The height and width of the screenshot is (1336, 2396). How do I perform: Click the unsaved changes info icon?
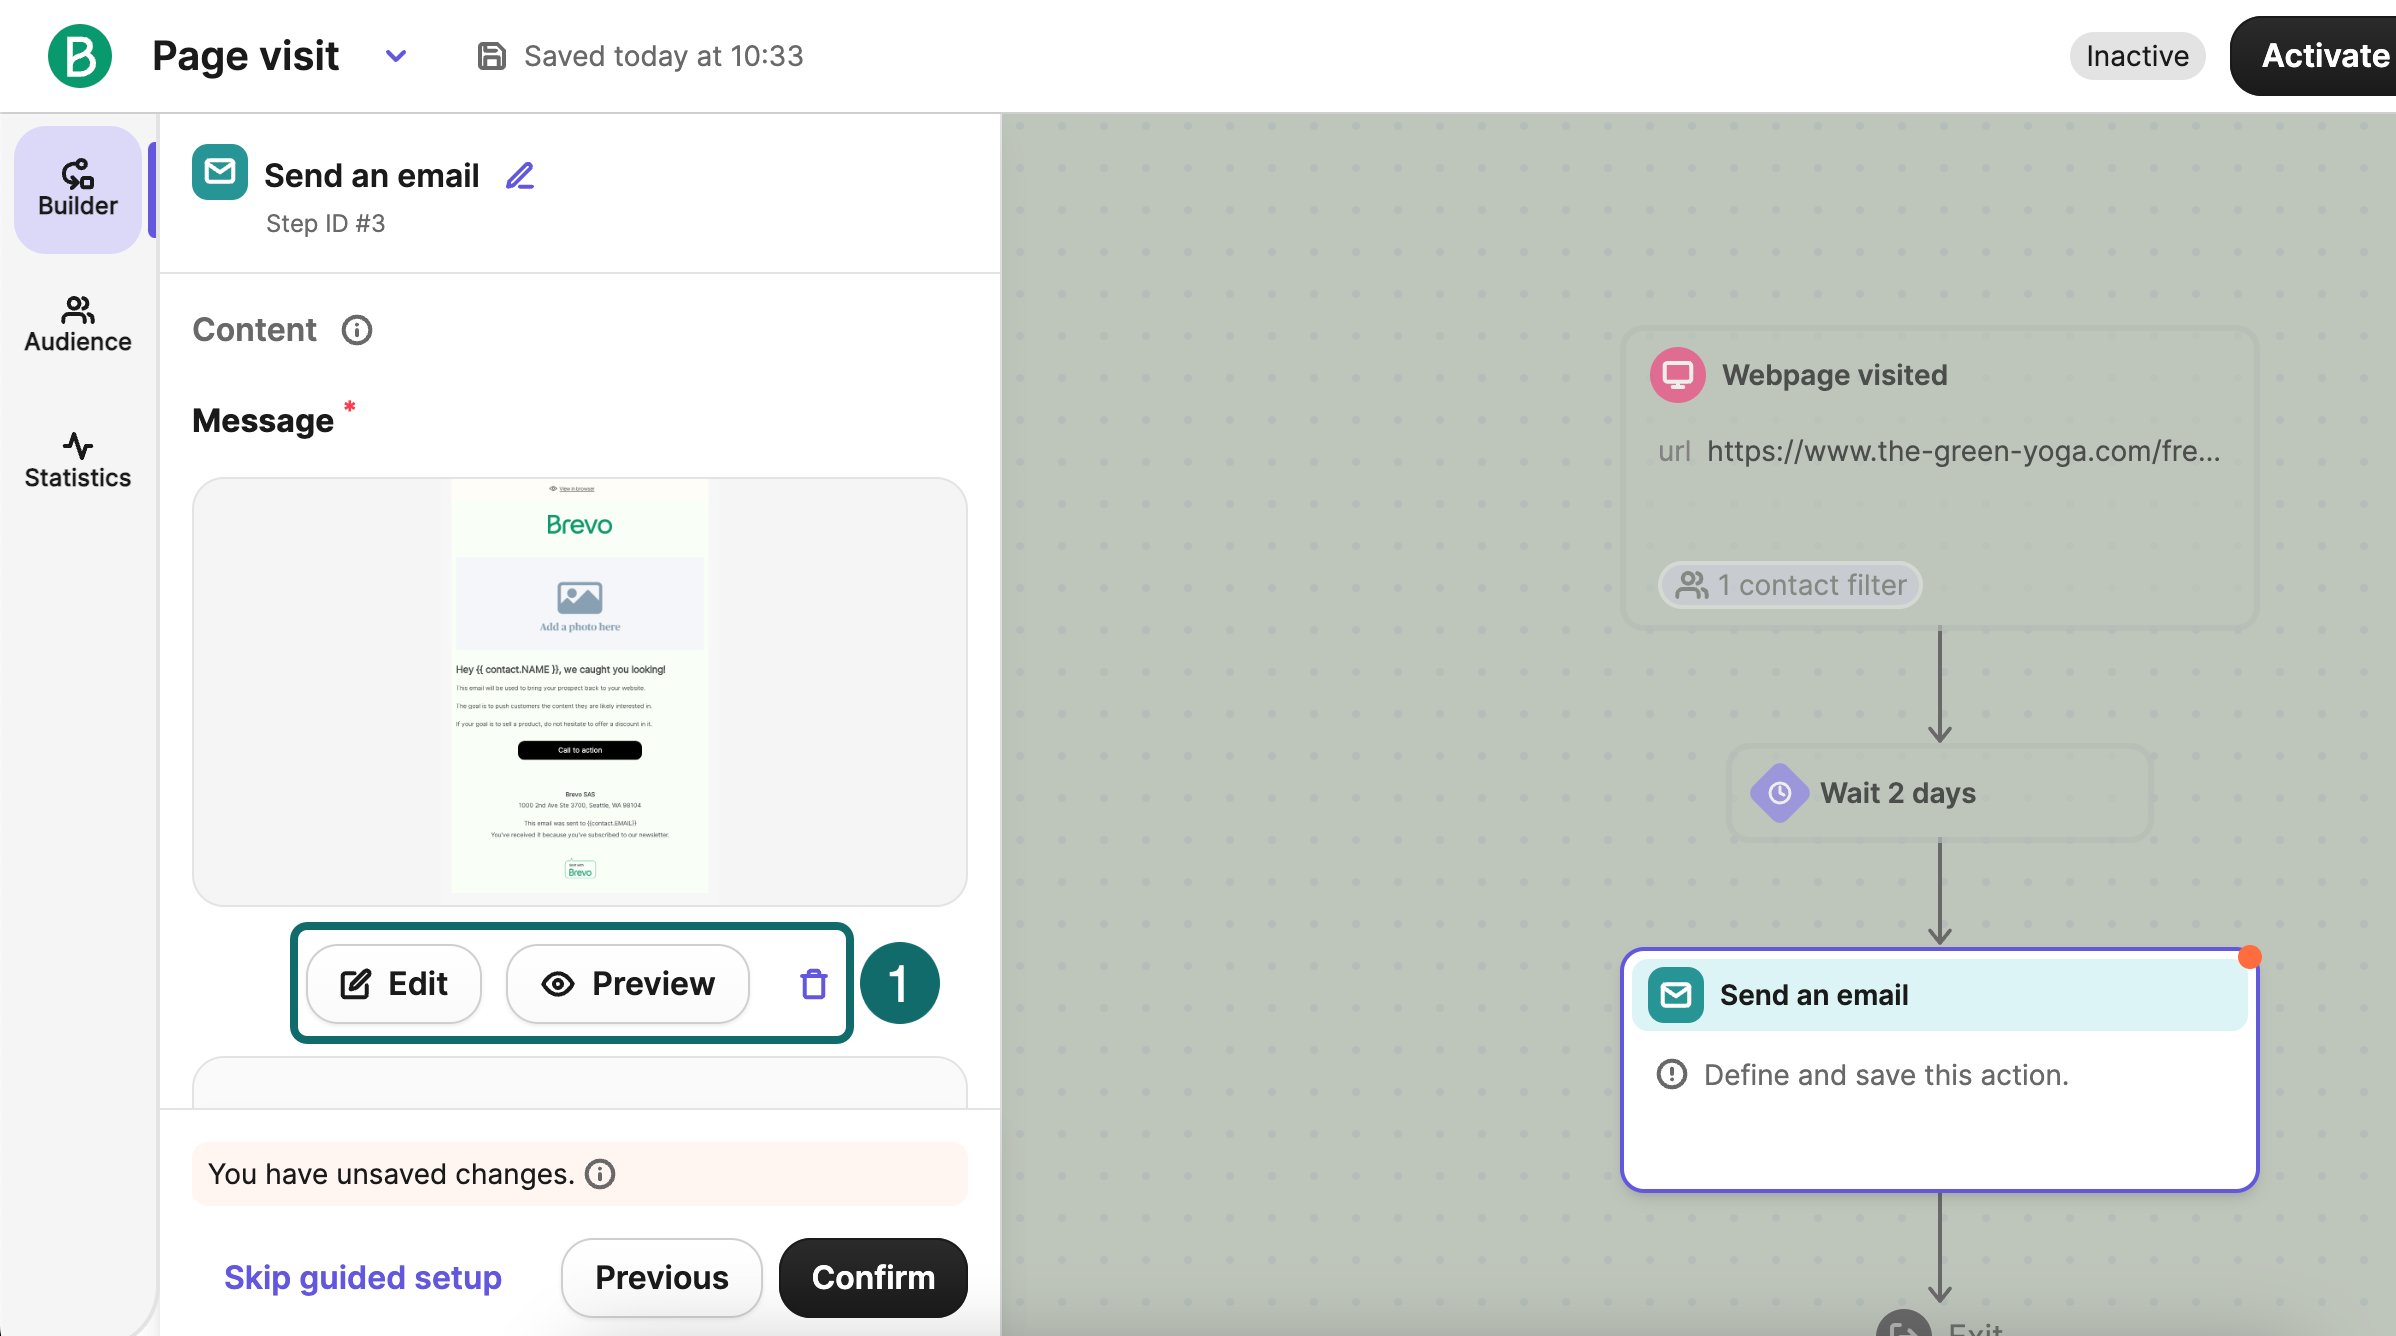coord(600,1174)
